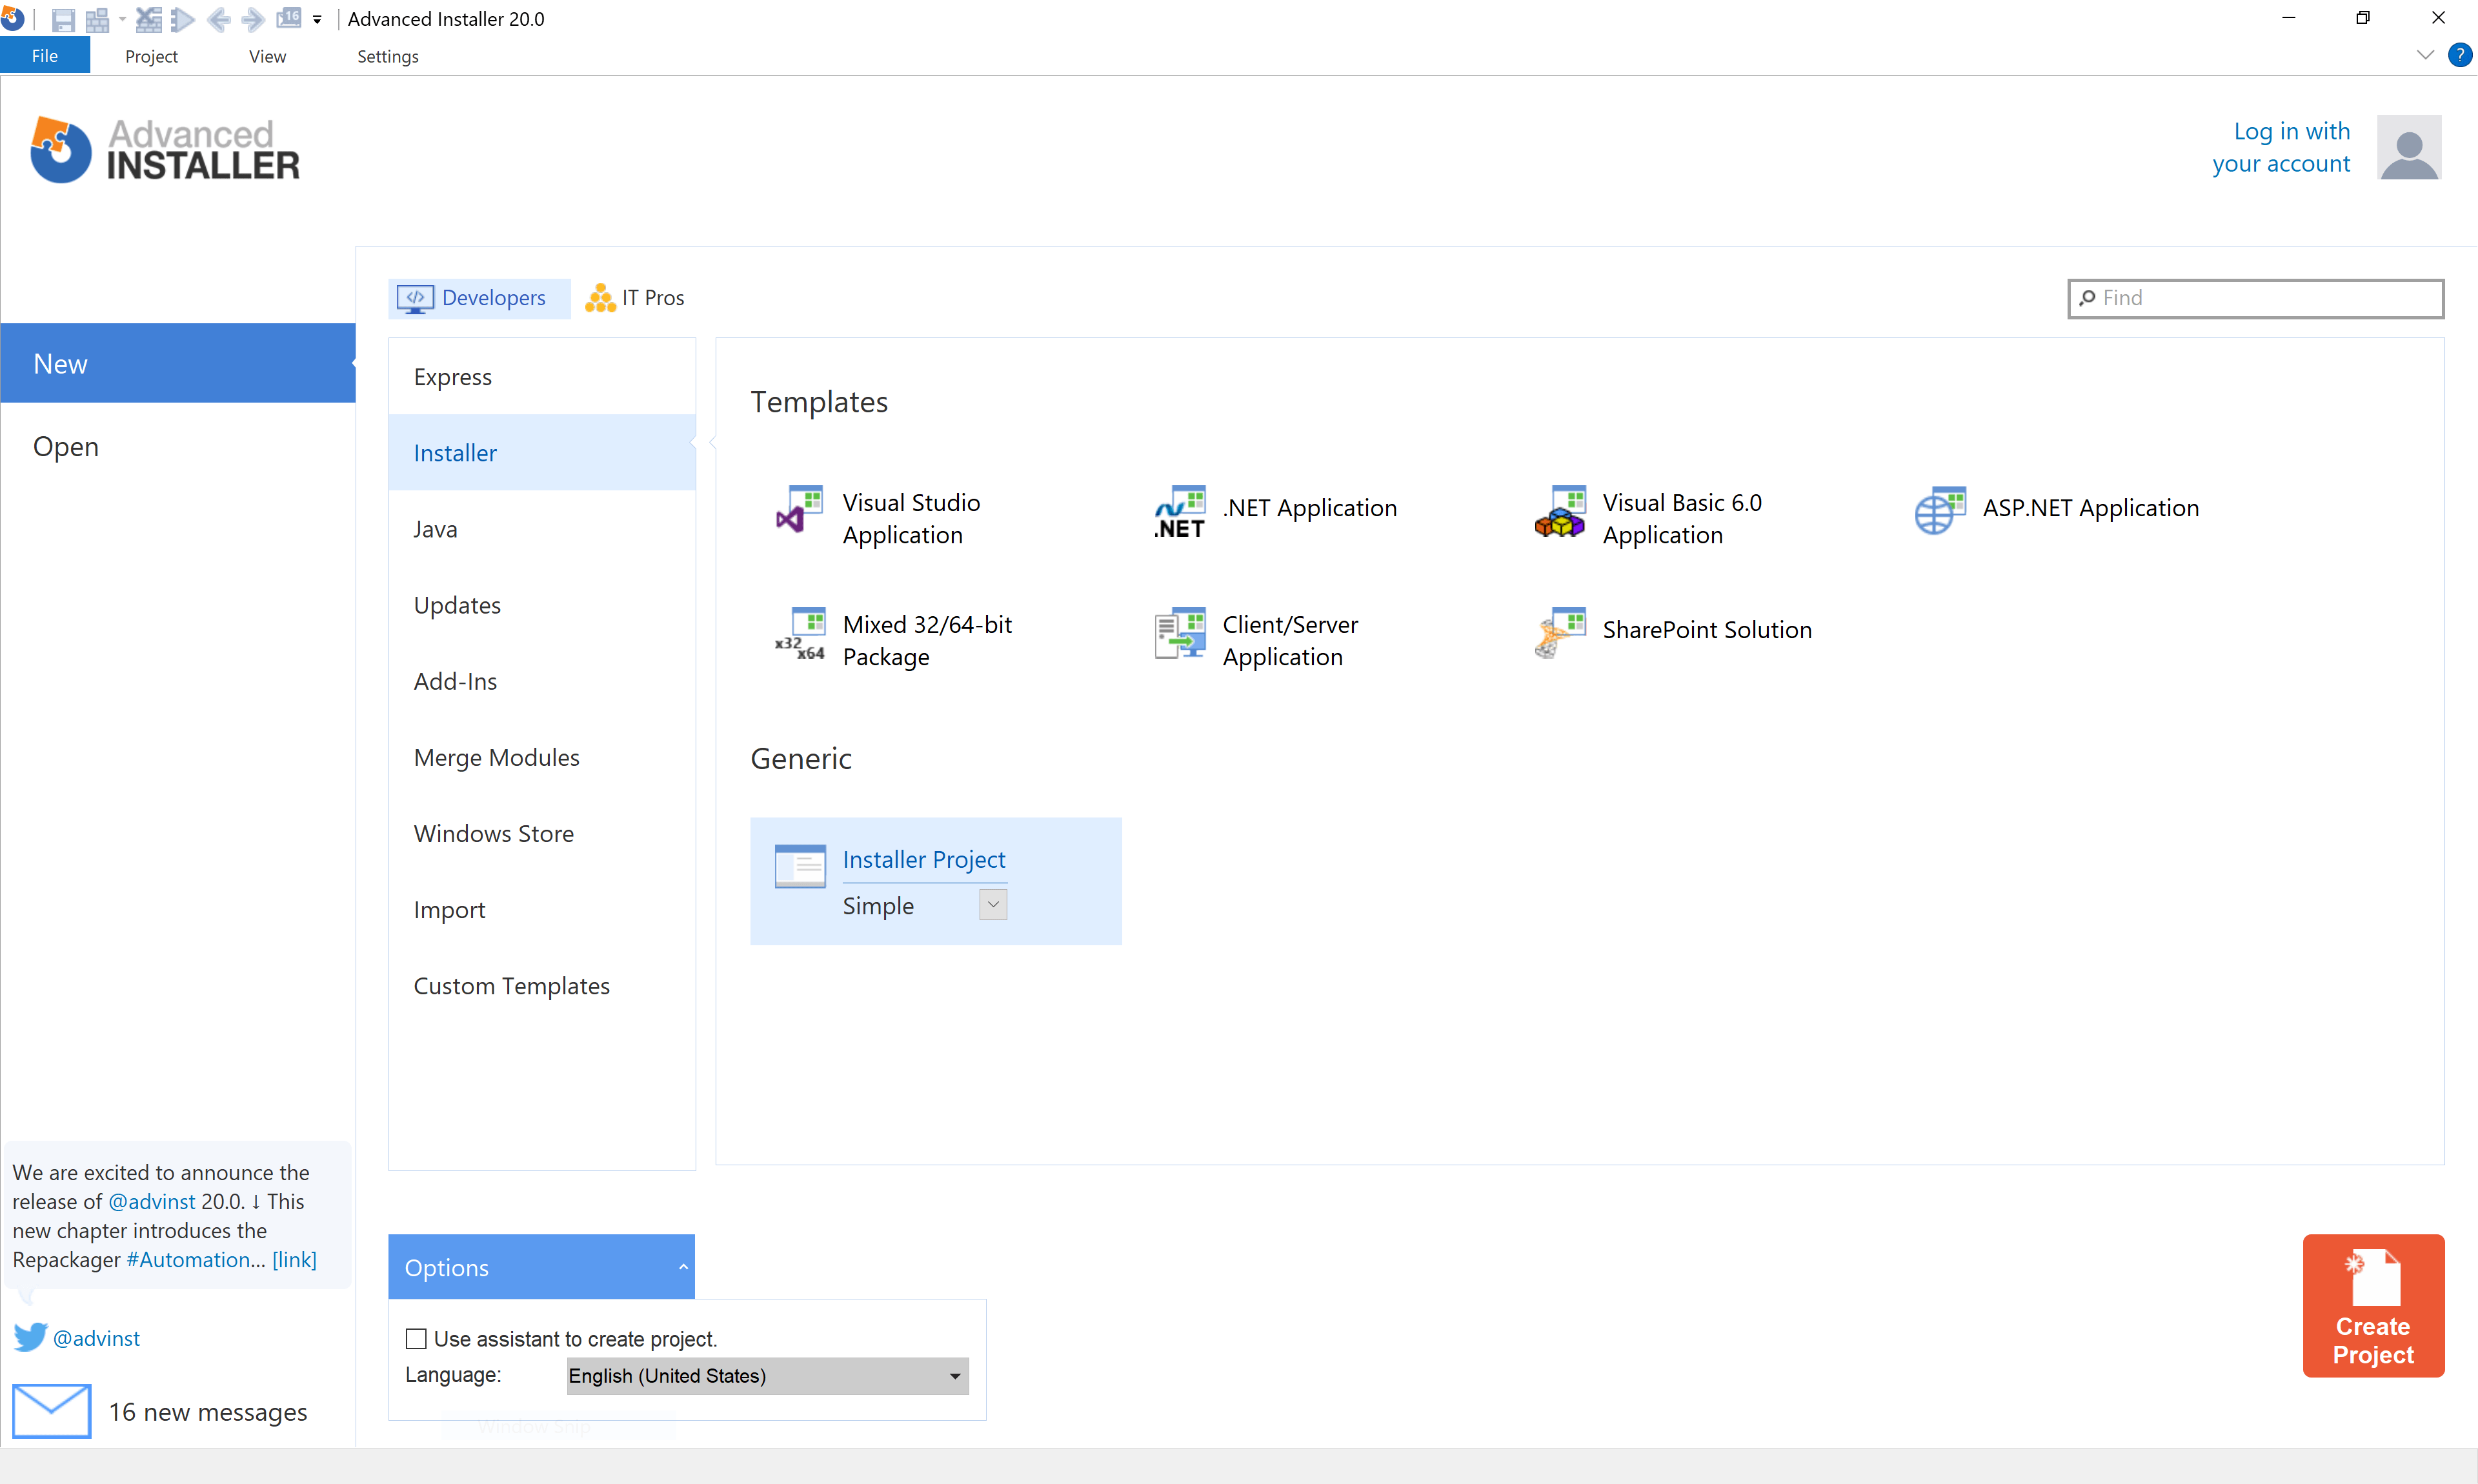The width and height of the screenshot is (2478, 1484).
Task: Select the Installer category
Action: click(542, 453)
